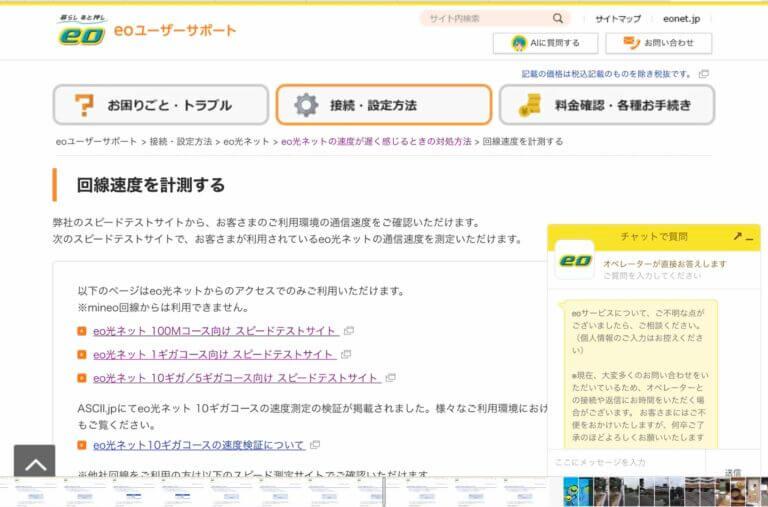Select the お困りごと・トラブル tab
This screenshot has height=507, width=768.
coord(161,105)
